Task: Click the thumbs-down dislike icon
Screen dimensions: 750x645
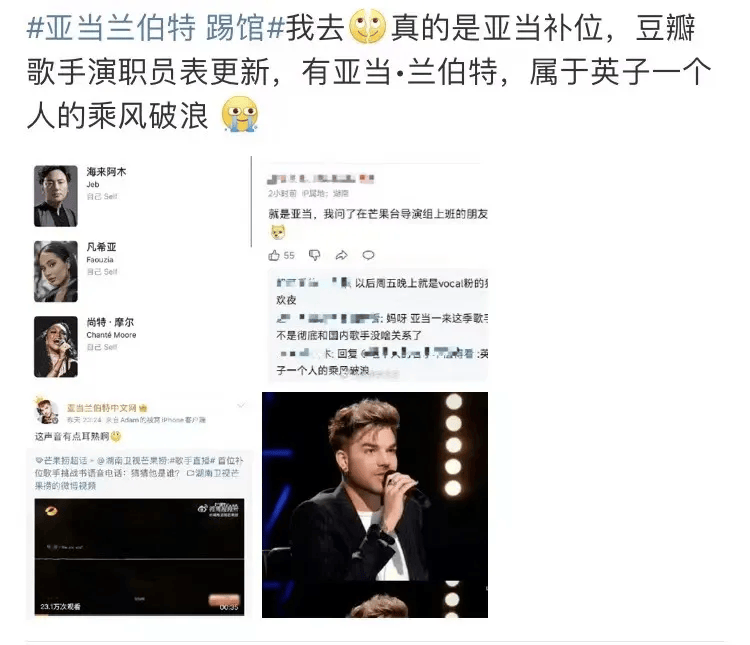Action: [x=314, y=256]
